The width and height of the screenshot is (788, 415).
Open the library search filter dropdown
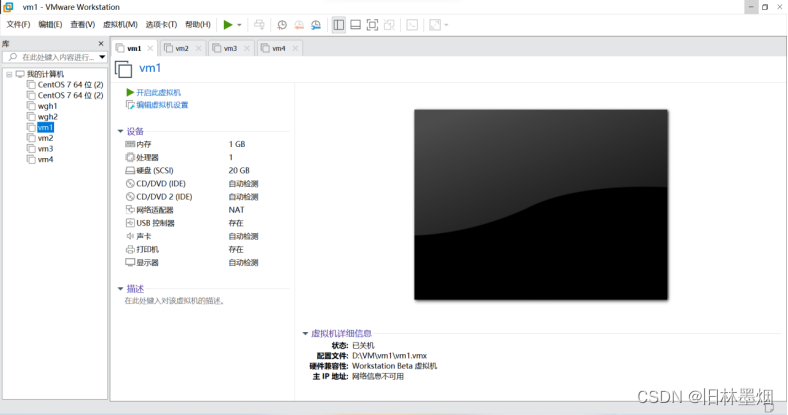(102, 57)
